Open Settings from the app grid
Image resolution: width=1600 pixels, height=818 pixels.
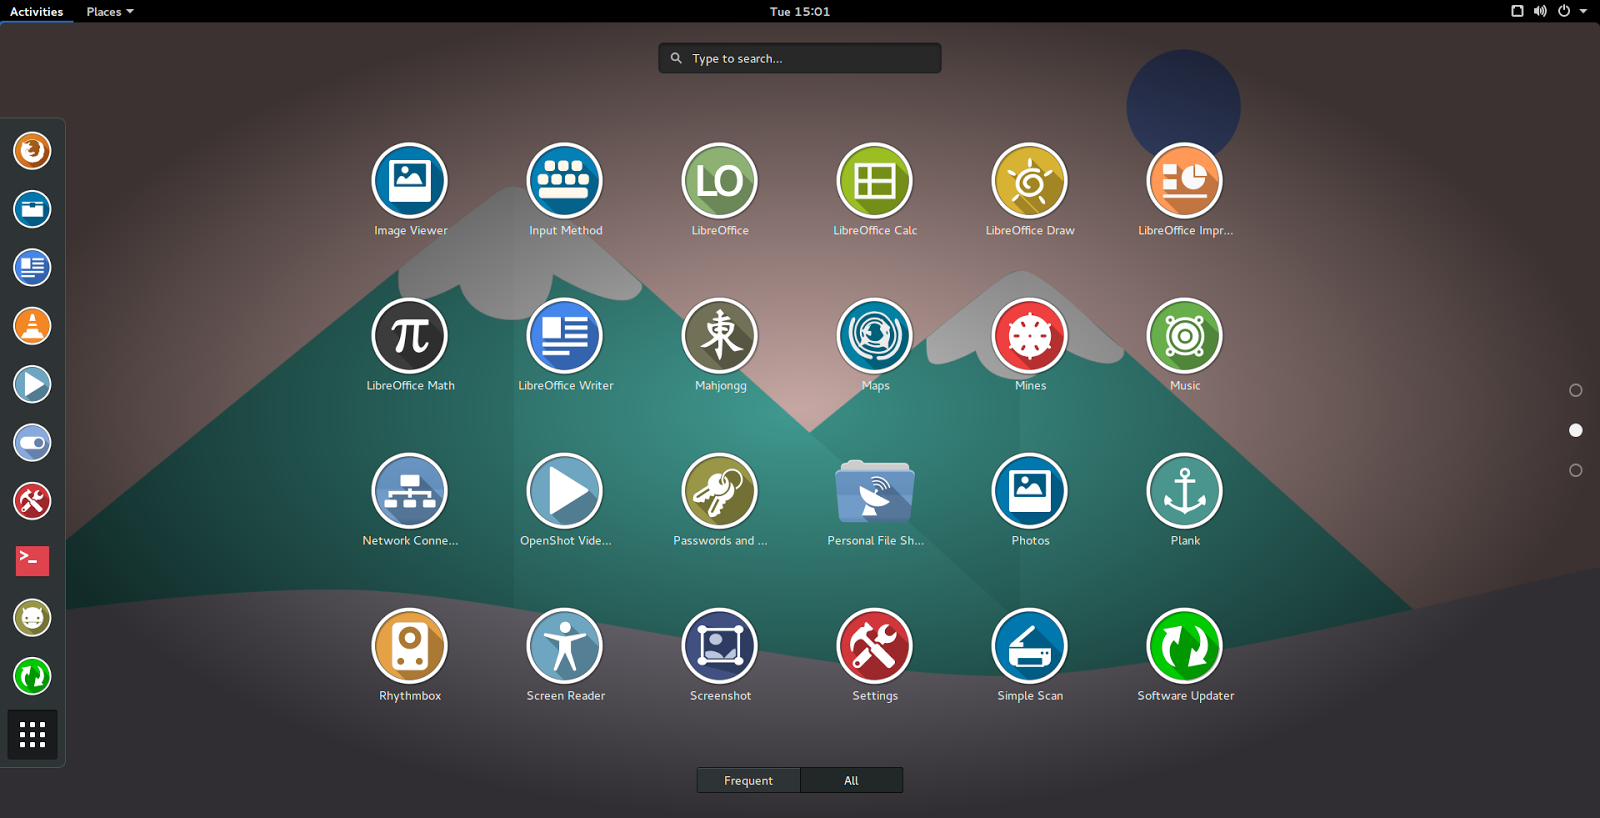[x=875, y=646]
